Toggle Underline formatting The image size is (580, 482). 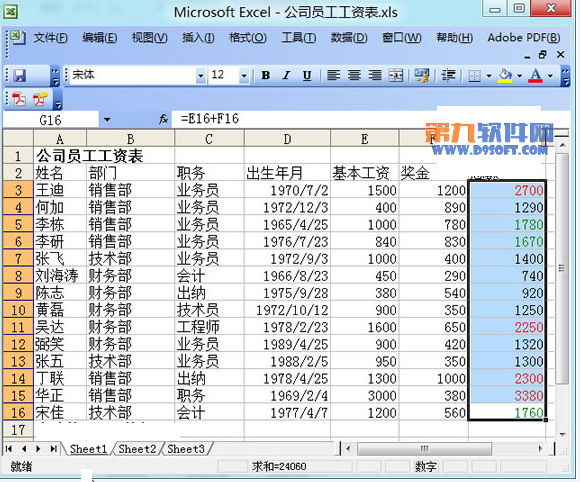[x=307, y=75]
